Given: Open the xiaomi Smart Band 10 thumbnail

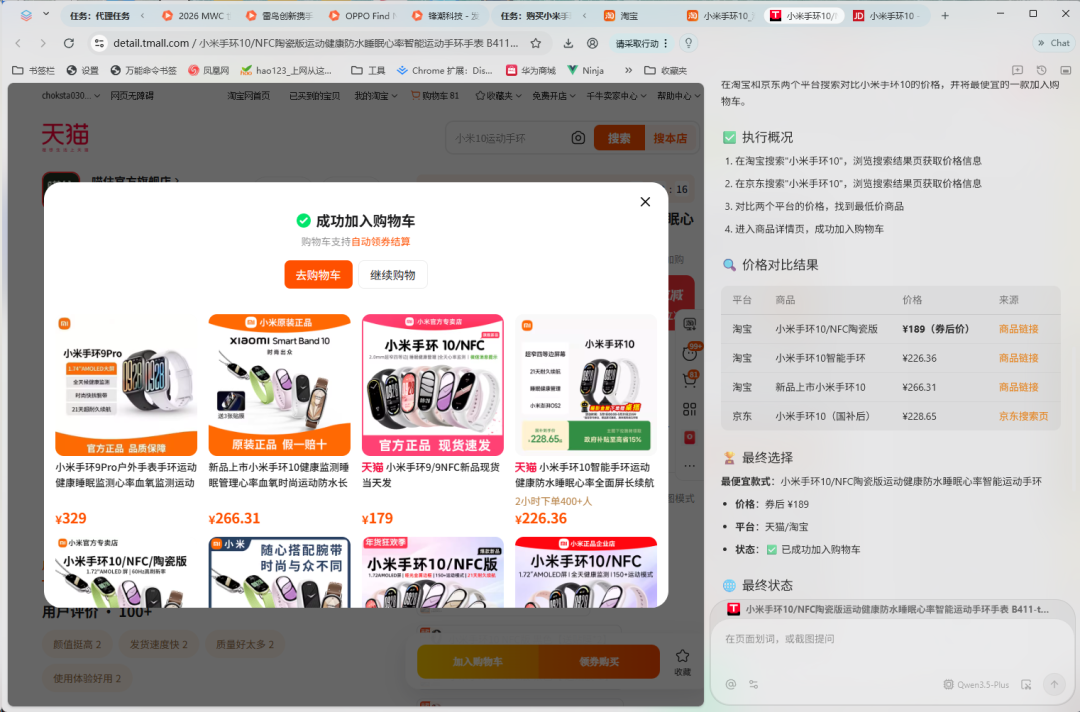Looking at the screenshot, I should tap(280, 385).
